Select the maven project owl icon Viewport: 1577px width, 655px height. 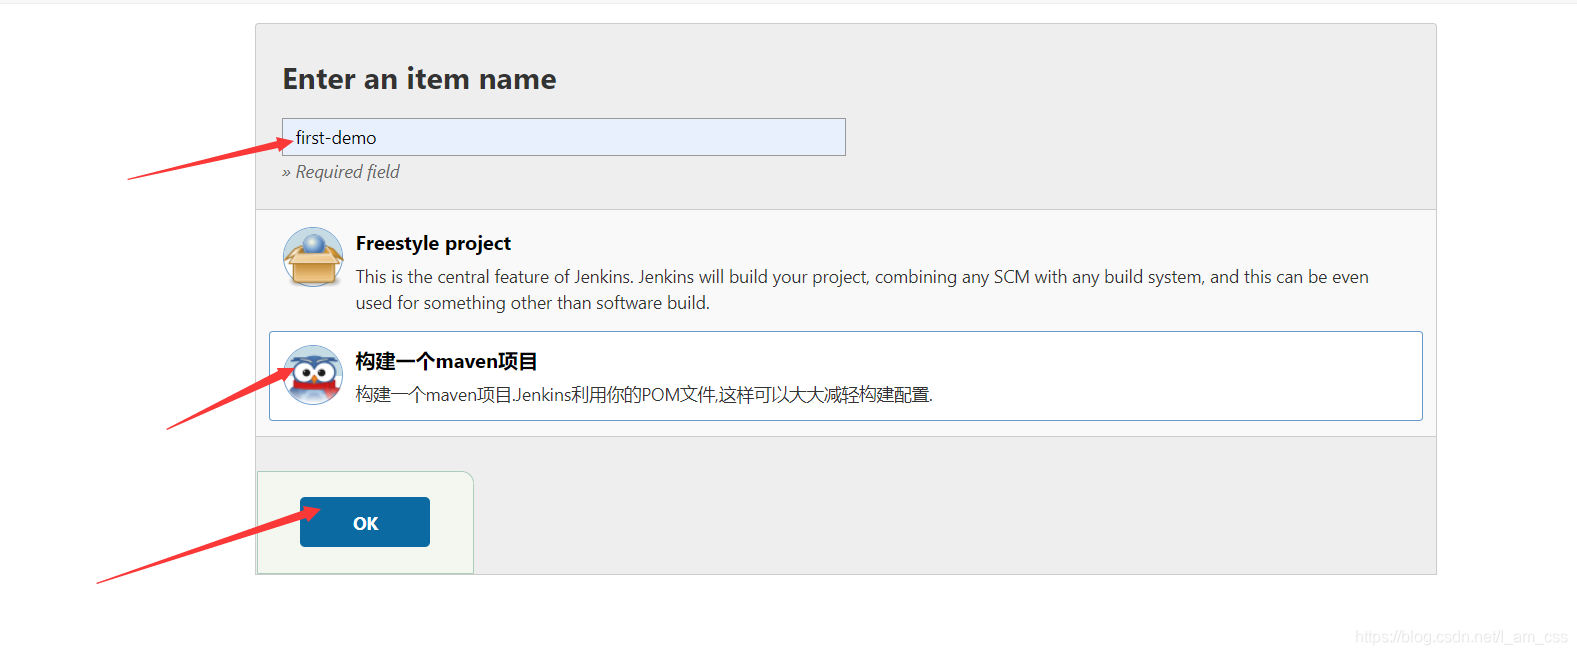(313, 375)
